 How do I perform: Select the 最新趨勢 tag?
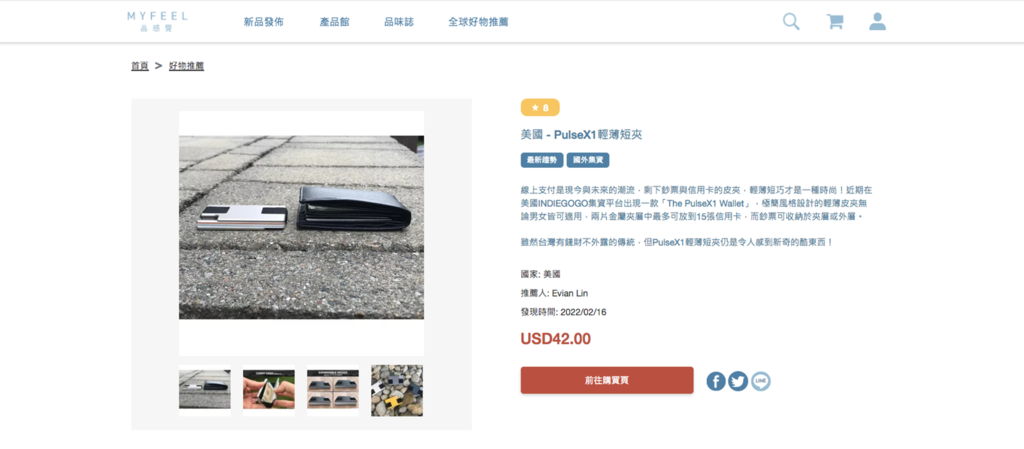pos(542,160)
